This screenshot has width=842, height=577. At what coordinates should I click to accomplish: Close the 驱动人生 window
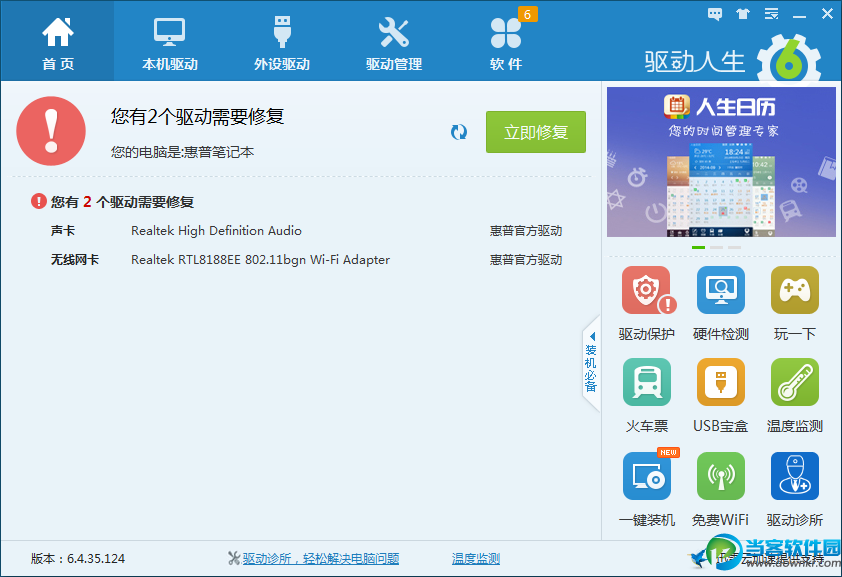(x=828, y=14)
